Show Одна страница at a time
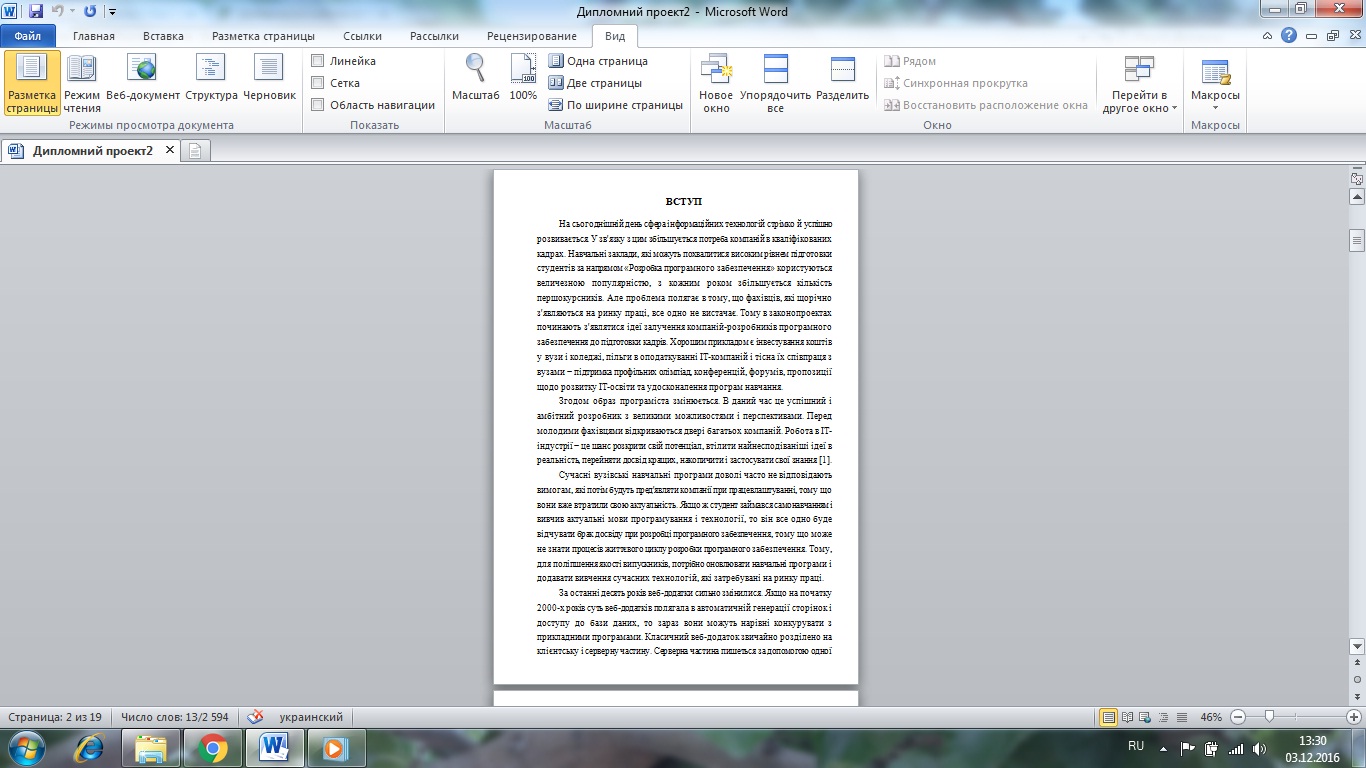 598,61
